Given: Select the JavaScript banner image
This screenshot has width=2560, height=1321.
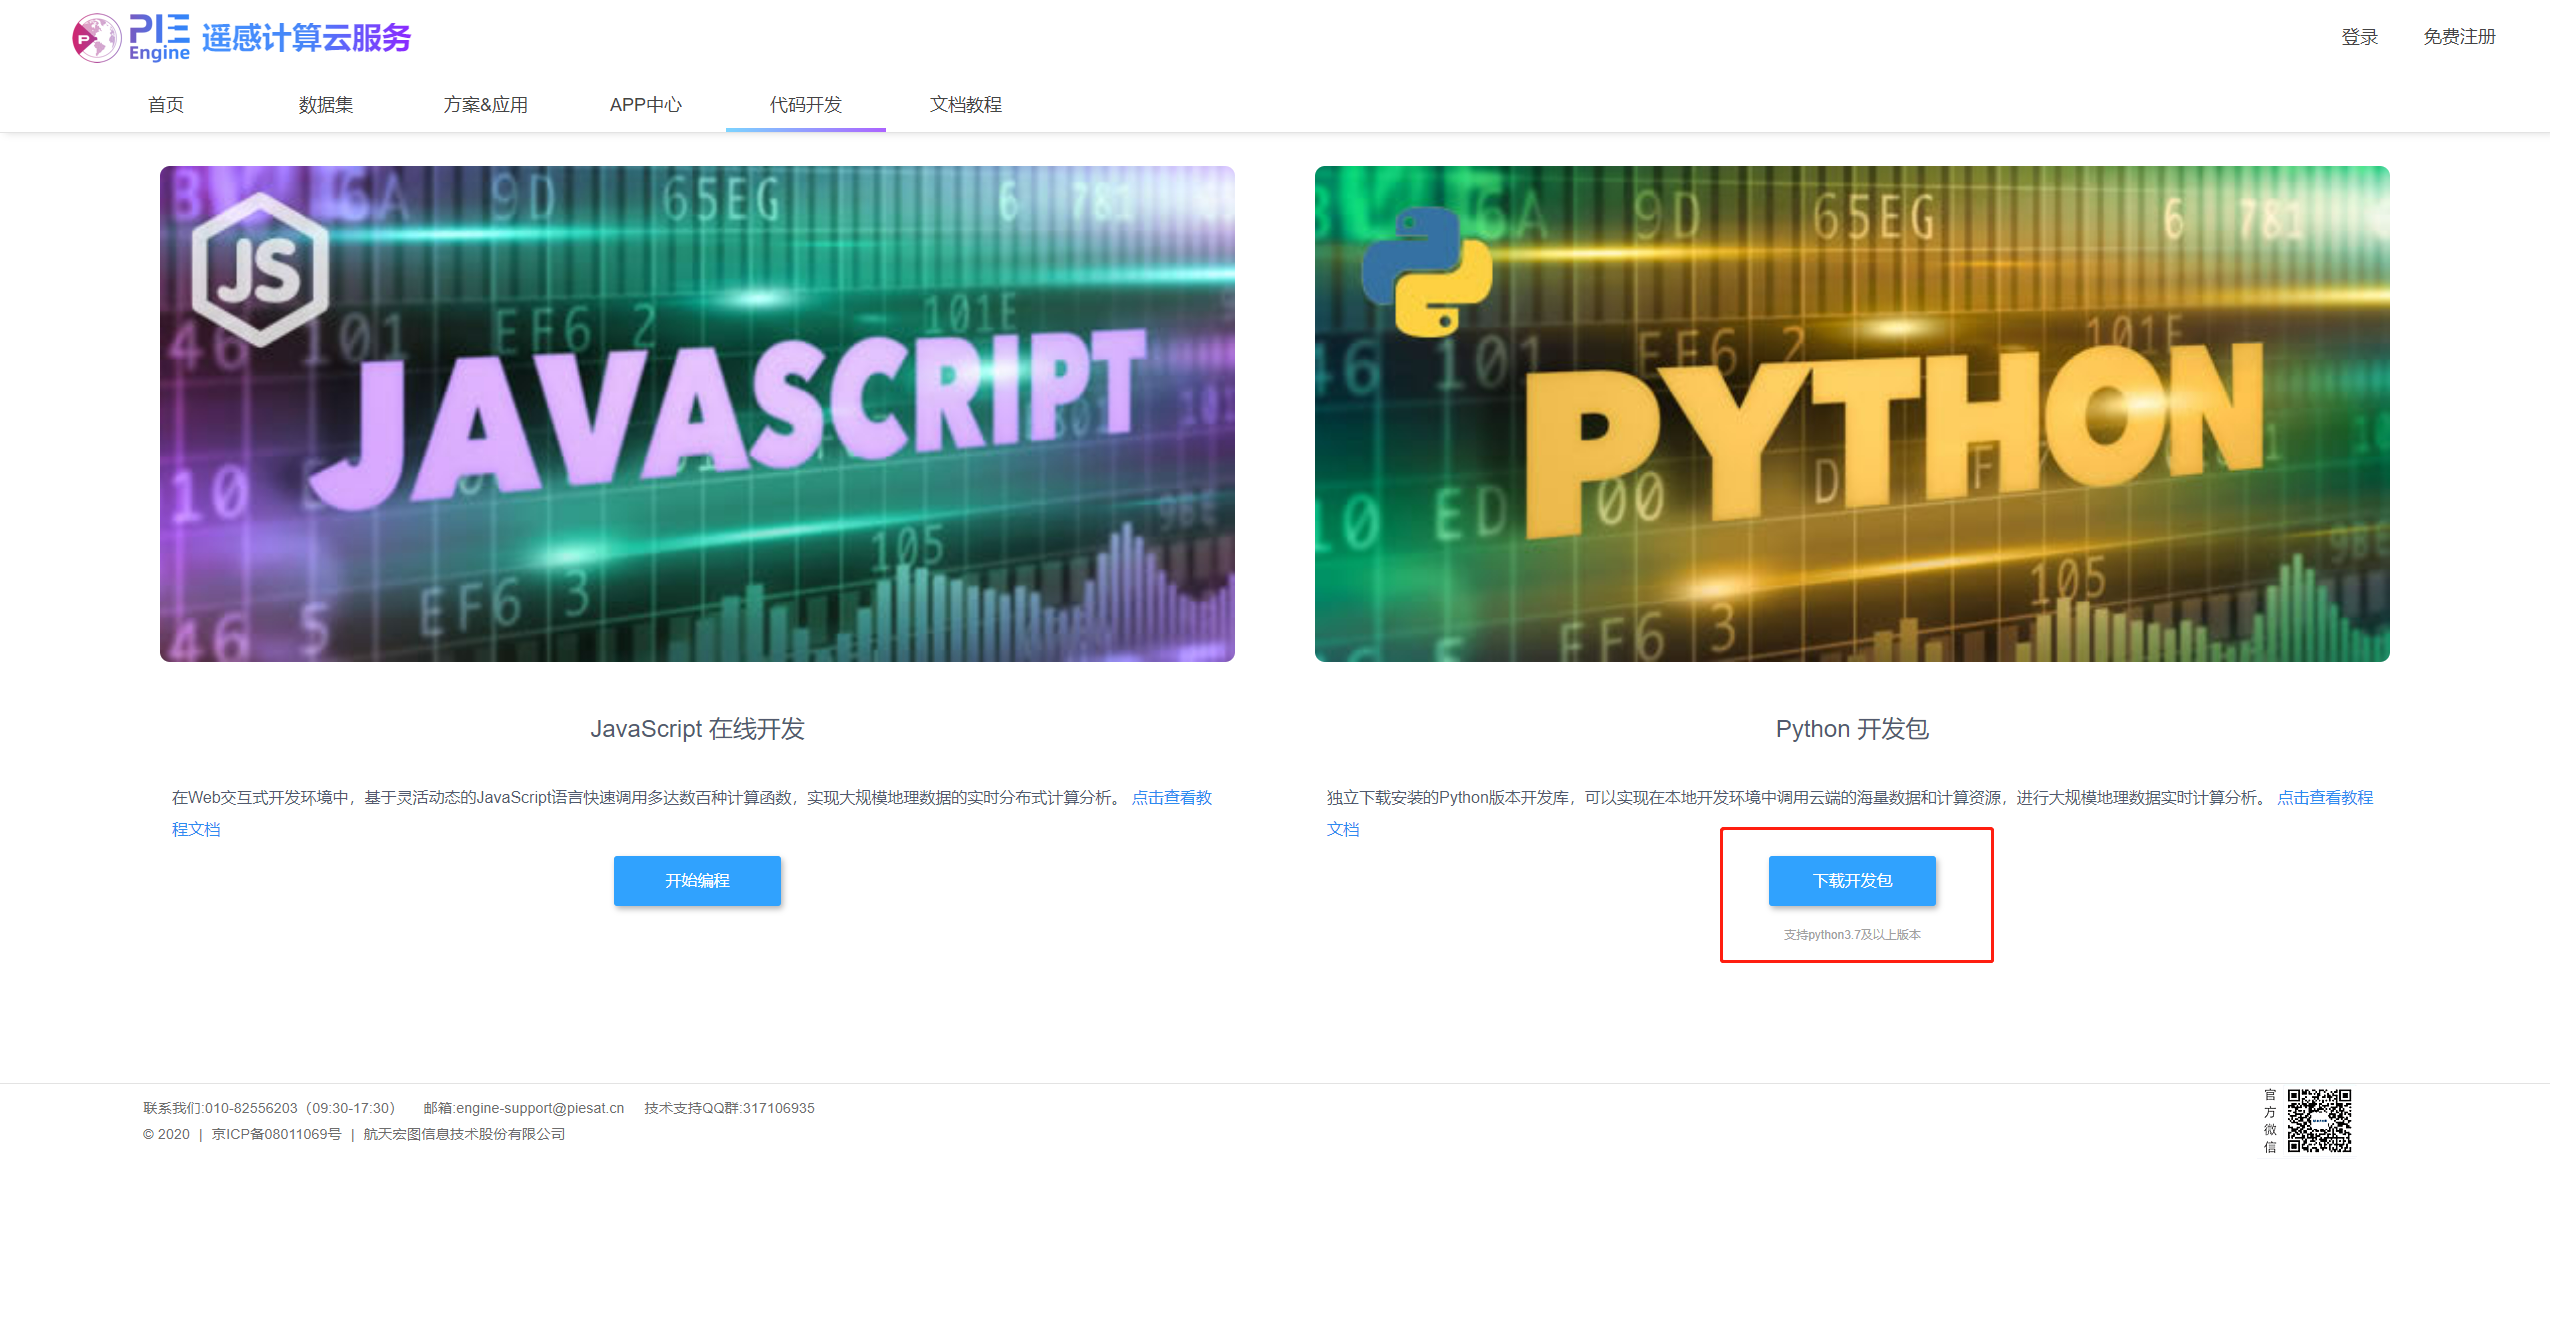Looking at the screenshot, I should click(697, 413).
